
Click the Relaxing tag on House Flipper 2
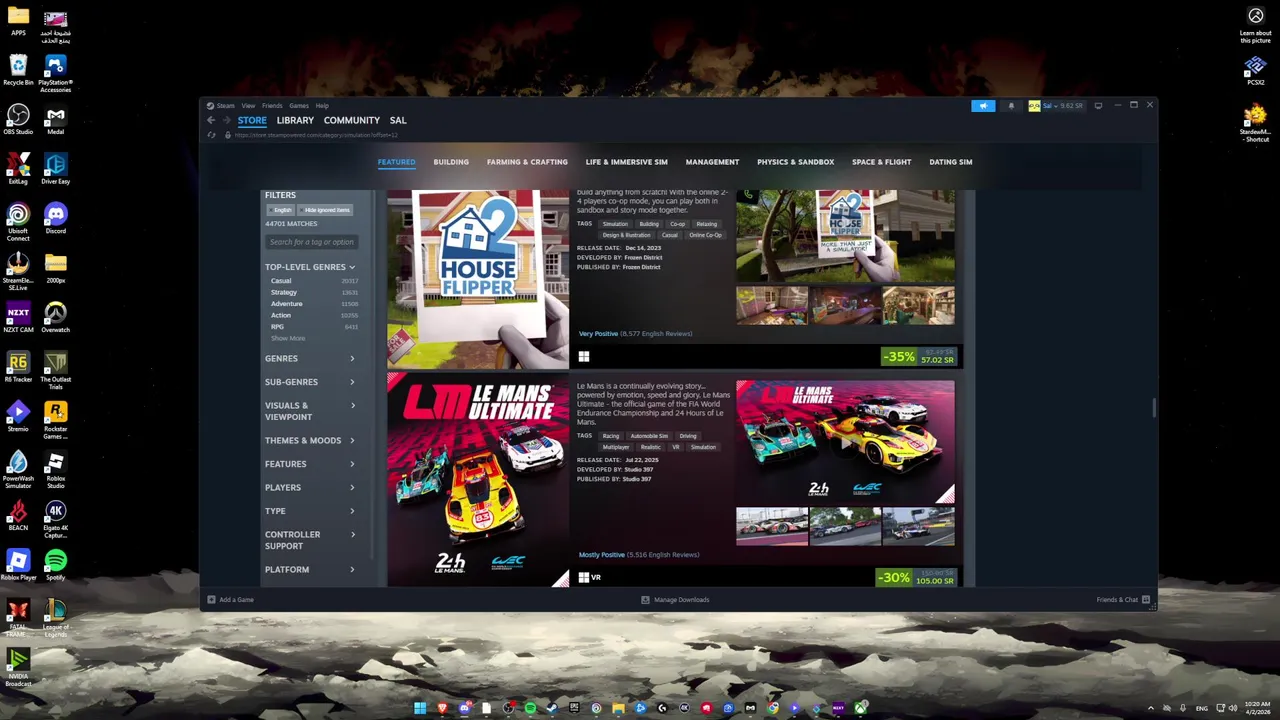pyautogui.click(x=706, y=224)
